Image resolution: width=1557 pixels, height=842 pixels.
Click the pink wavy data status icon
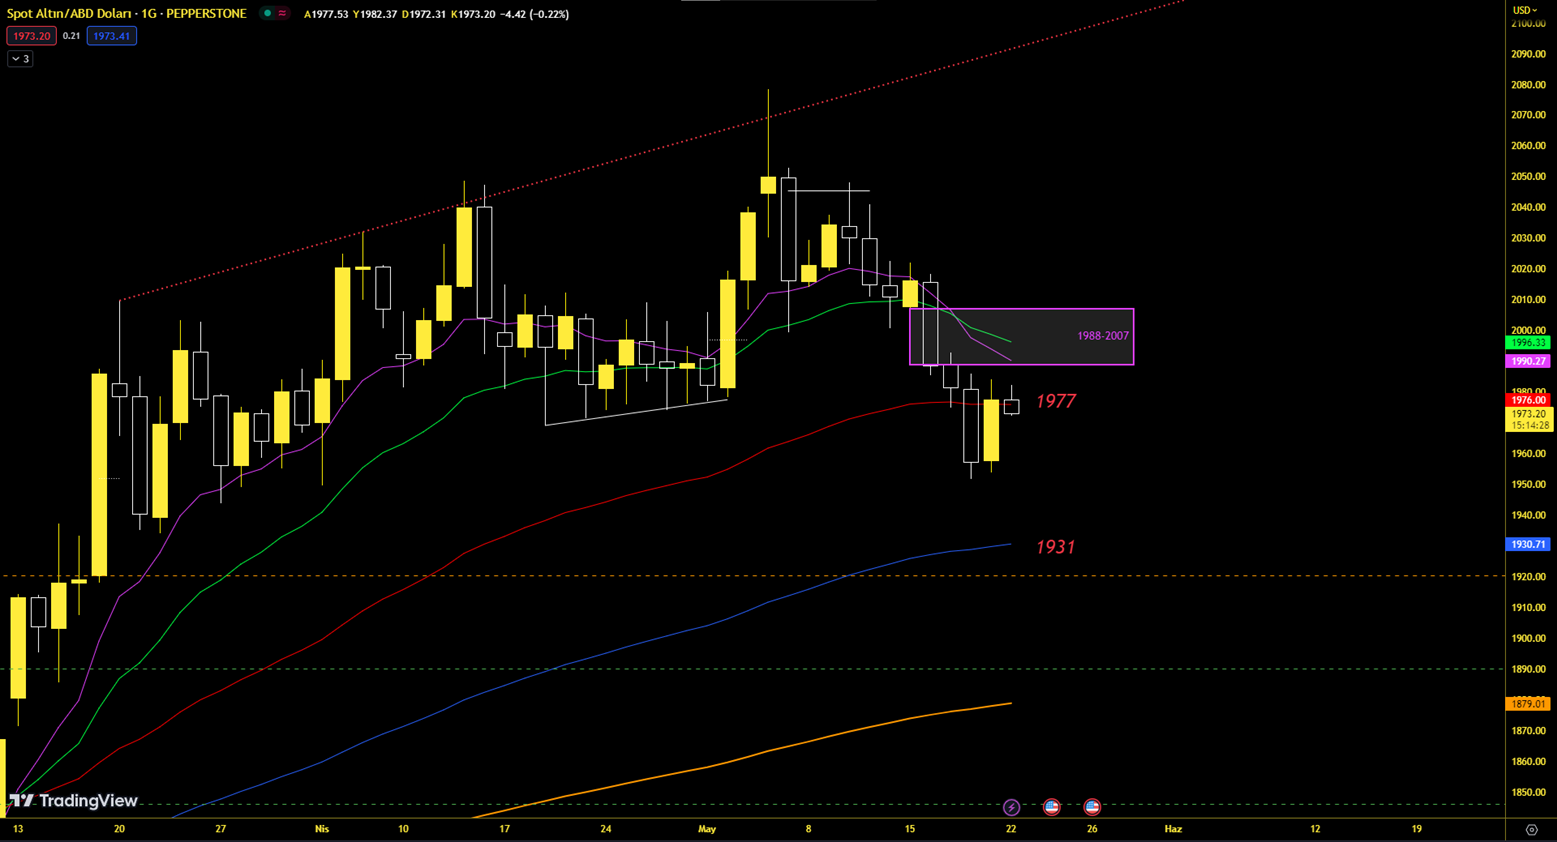coord(282,14)
